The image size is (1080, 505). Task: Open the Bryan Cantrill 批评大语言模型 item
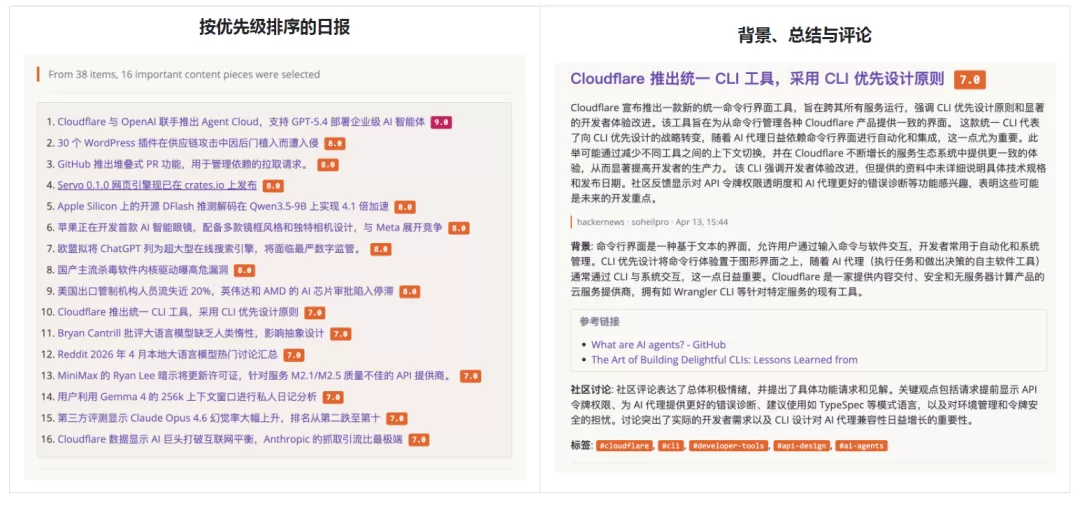tap(191, 333)
